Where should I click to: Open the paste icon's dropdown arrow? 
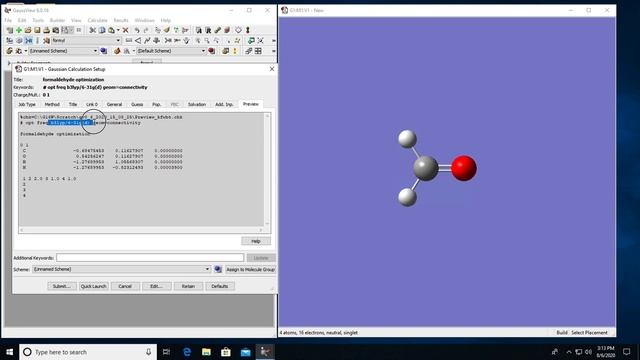(x=118, y=30)
